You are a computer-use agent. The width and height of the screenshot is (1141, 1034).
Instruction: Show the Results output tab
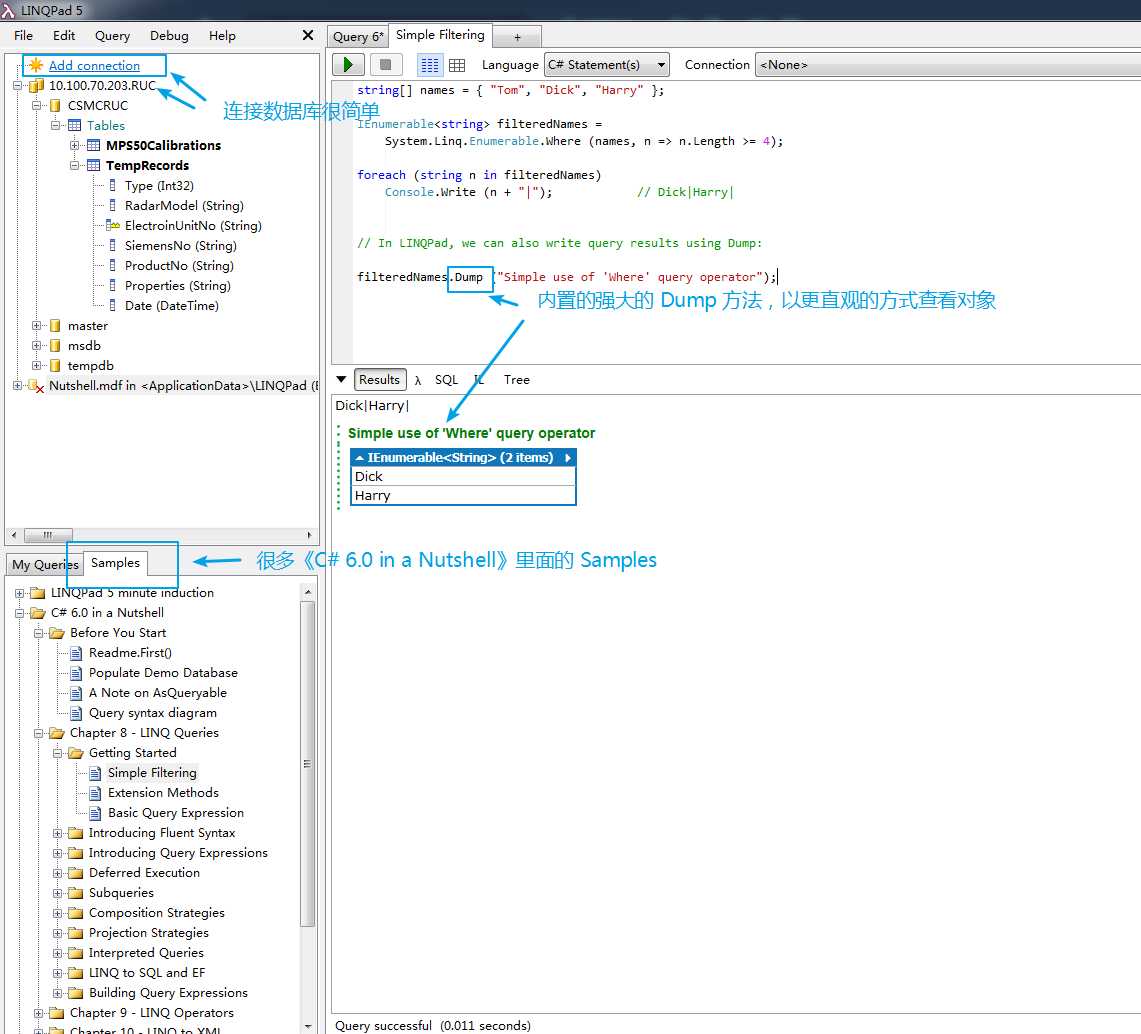click(x=379, y=380)
